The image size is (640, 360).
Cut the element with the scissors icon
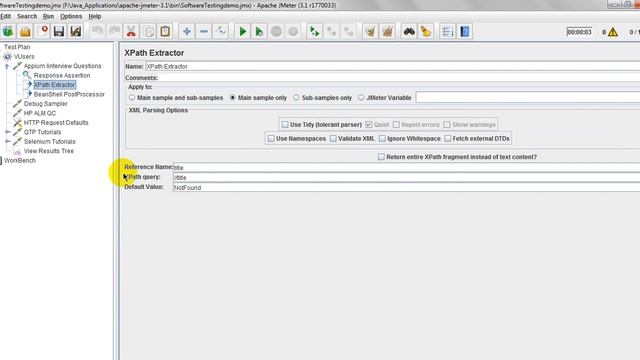pyautogui.click(x=131, y=31)
